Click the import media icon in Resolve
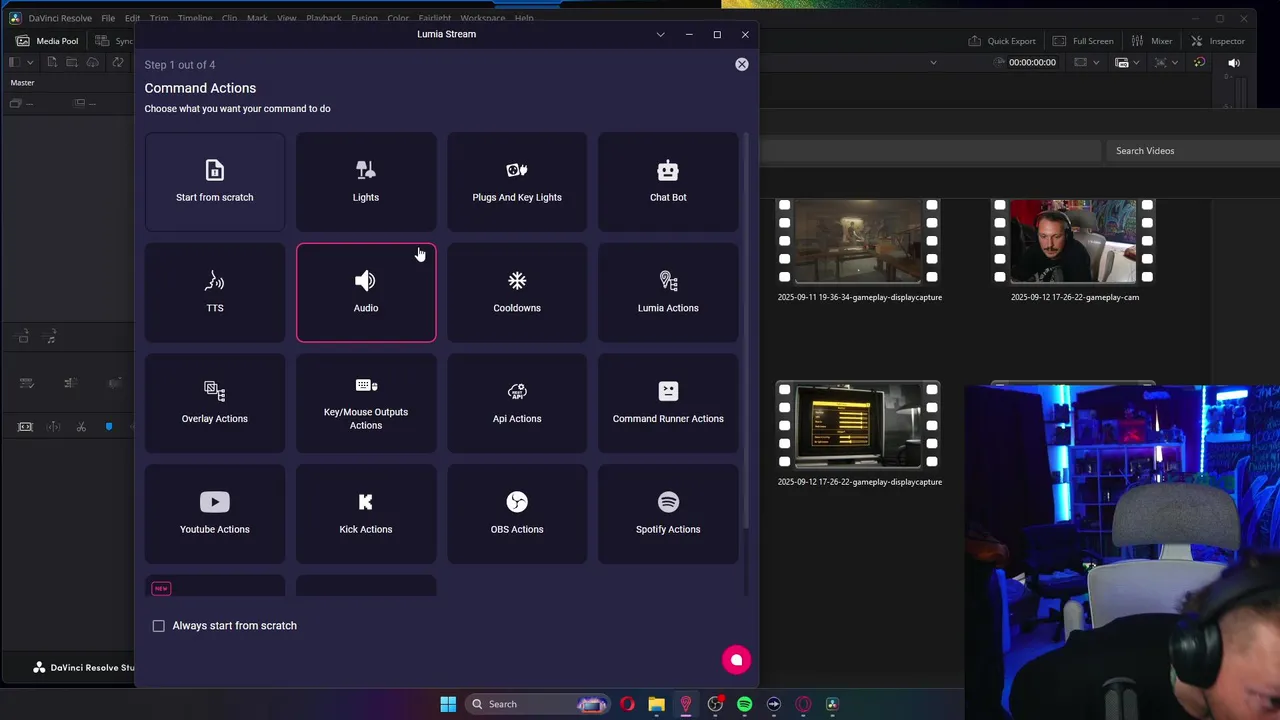1280x720 pixels. (x=50, y=62)
